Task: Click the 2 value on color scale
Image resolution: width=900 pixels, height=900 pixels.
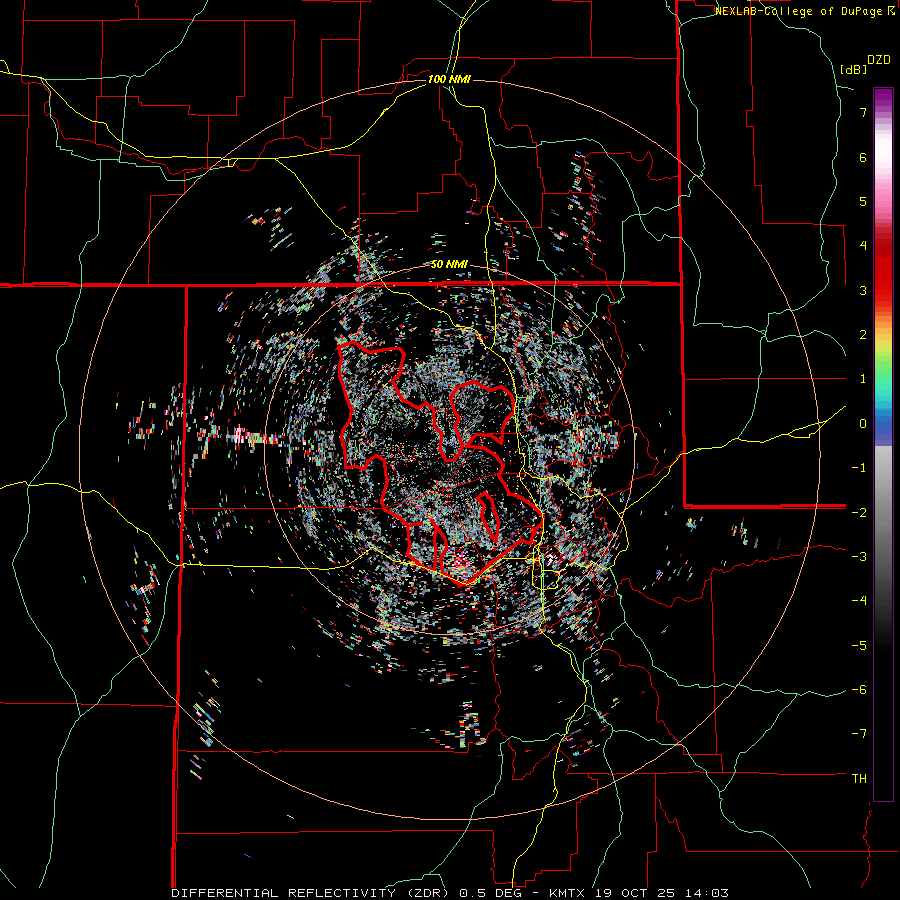Action: click(x=863, y=335)
